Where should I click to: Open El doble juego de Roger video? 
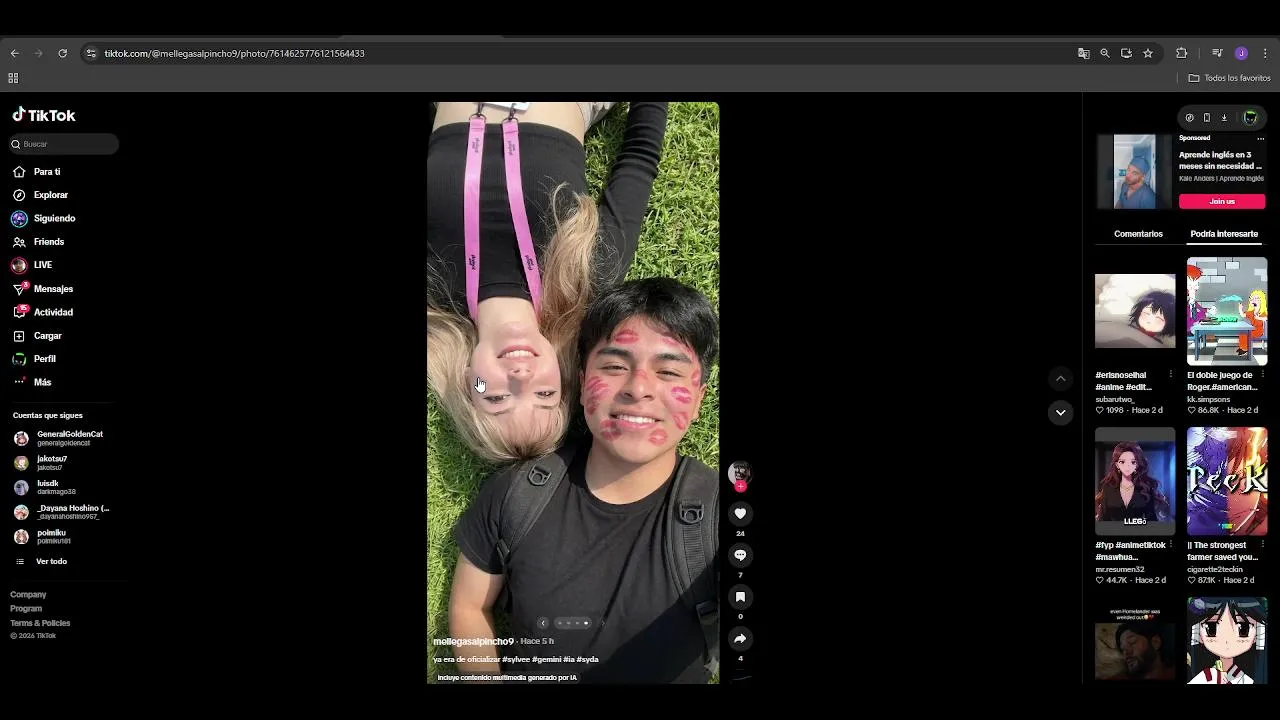[1227, 312]
